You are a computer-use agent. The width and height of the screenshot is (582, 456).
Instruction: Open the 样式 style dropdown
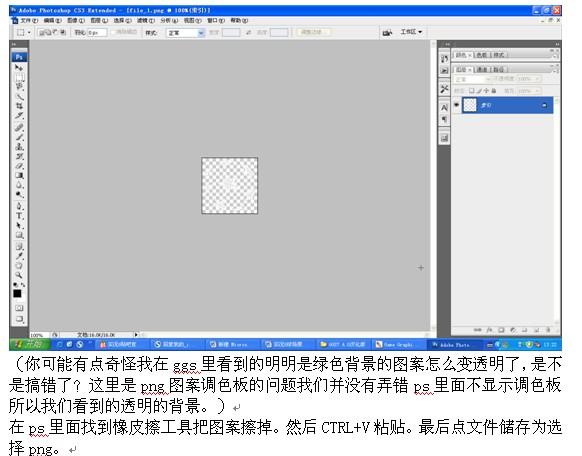185,33
